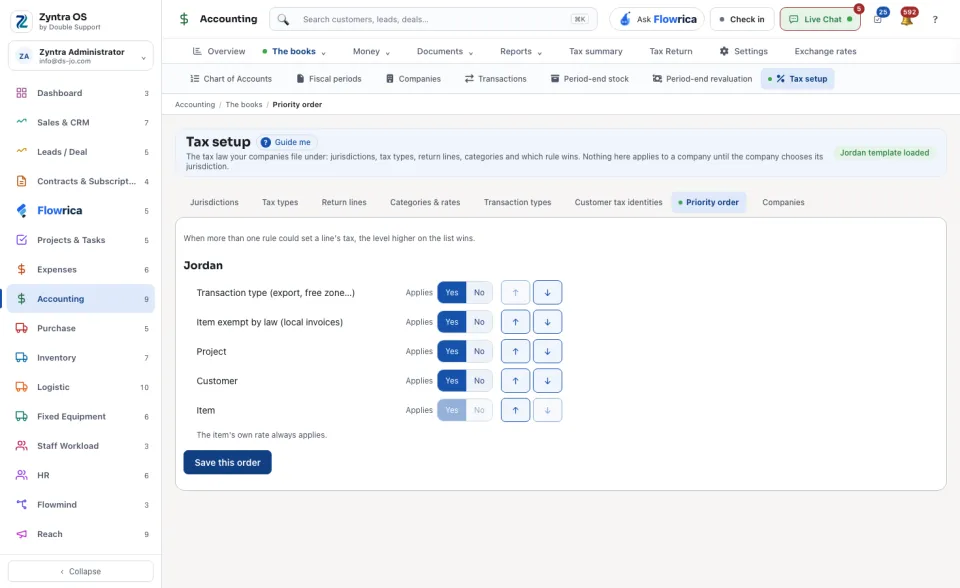
Task: Move Customer rule down
Action: pyautogui.click(x=547, y=381)
